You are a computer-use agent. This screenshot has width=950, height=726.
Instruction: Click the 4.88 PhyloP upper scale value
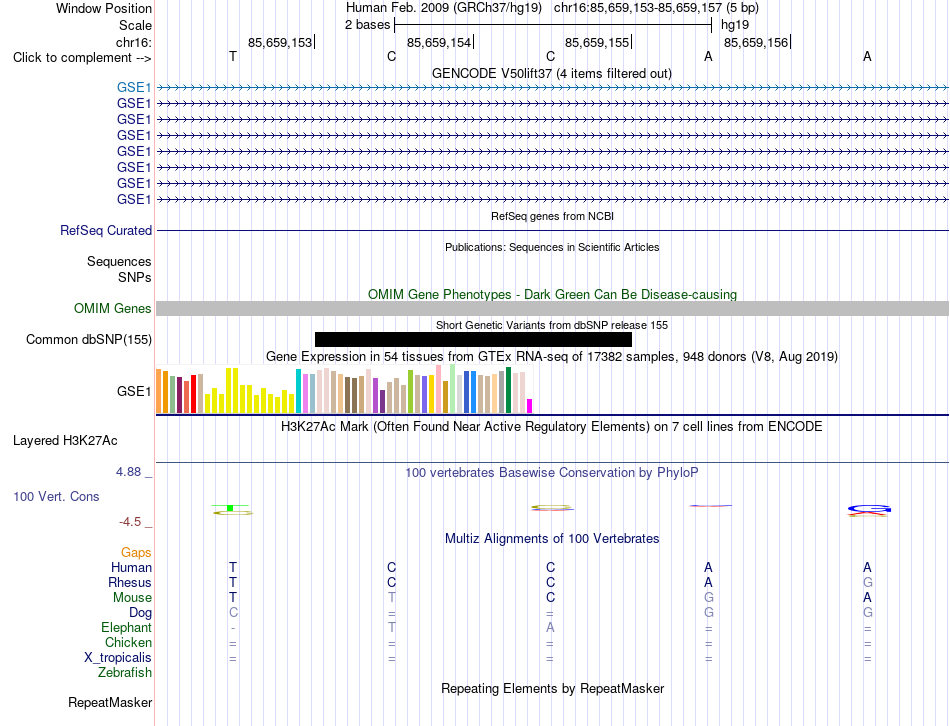point(128,471)
